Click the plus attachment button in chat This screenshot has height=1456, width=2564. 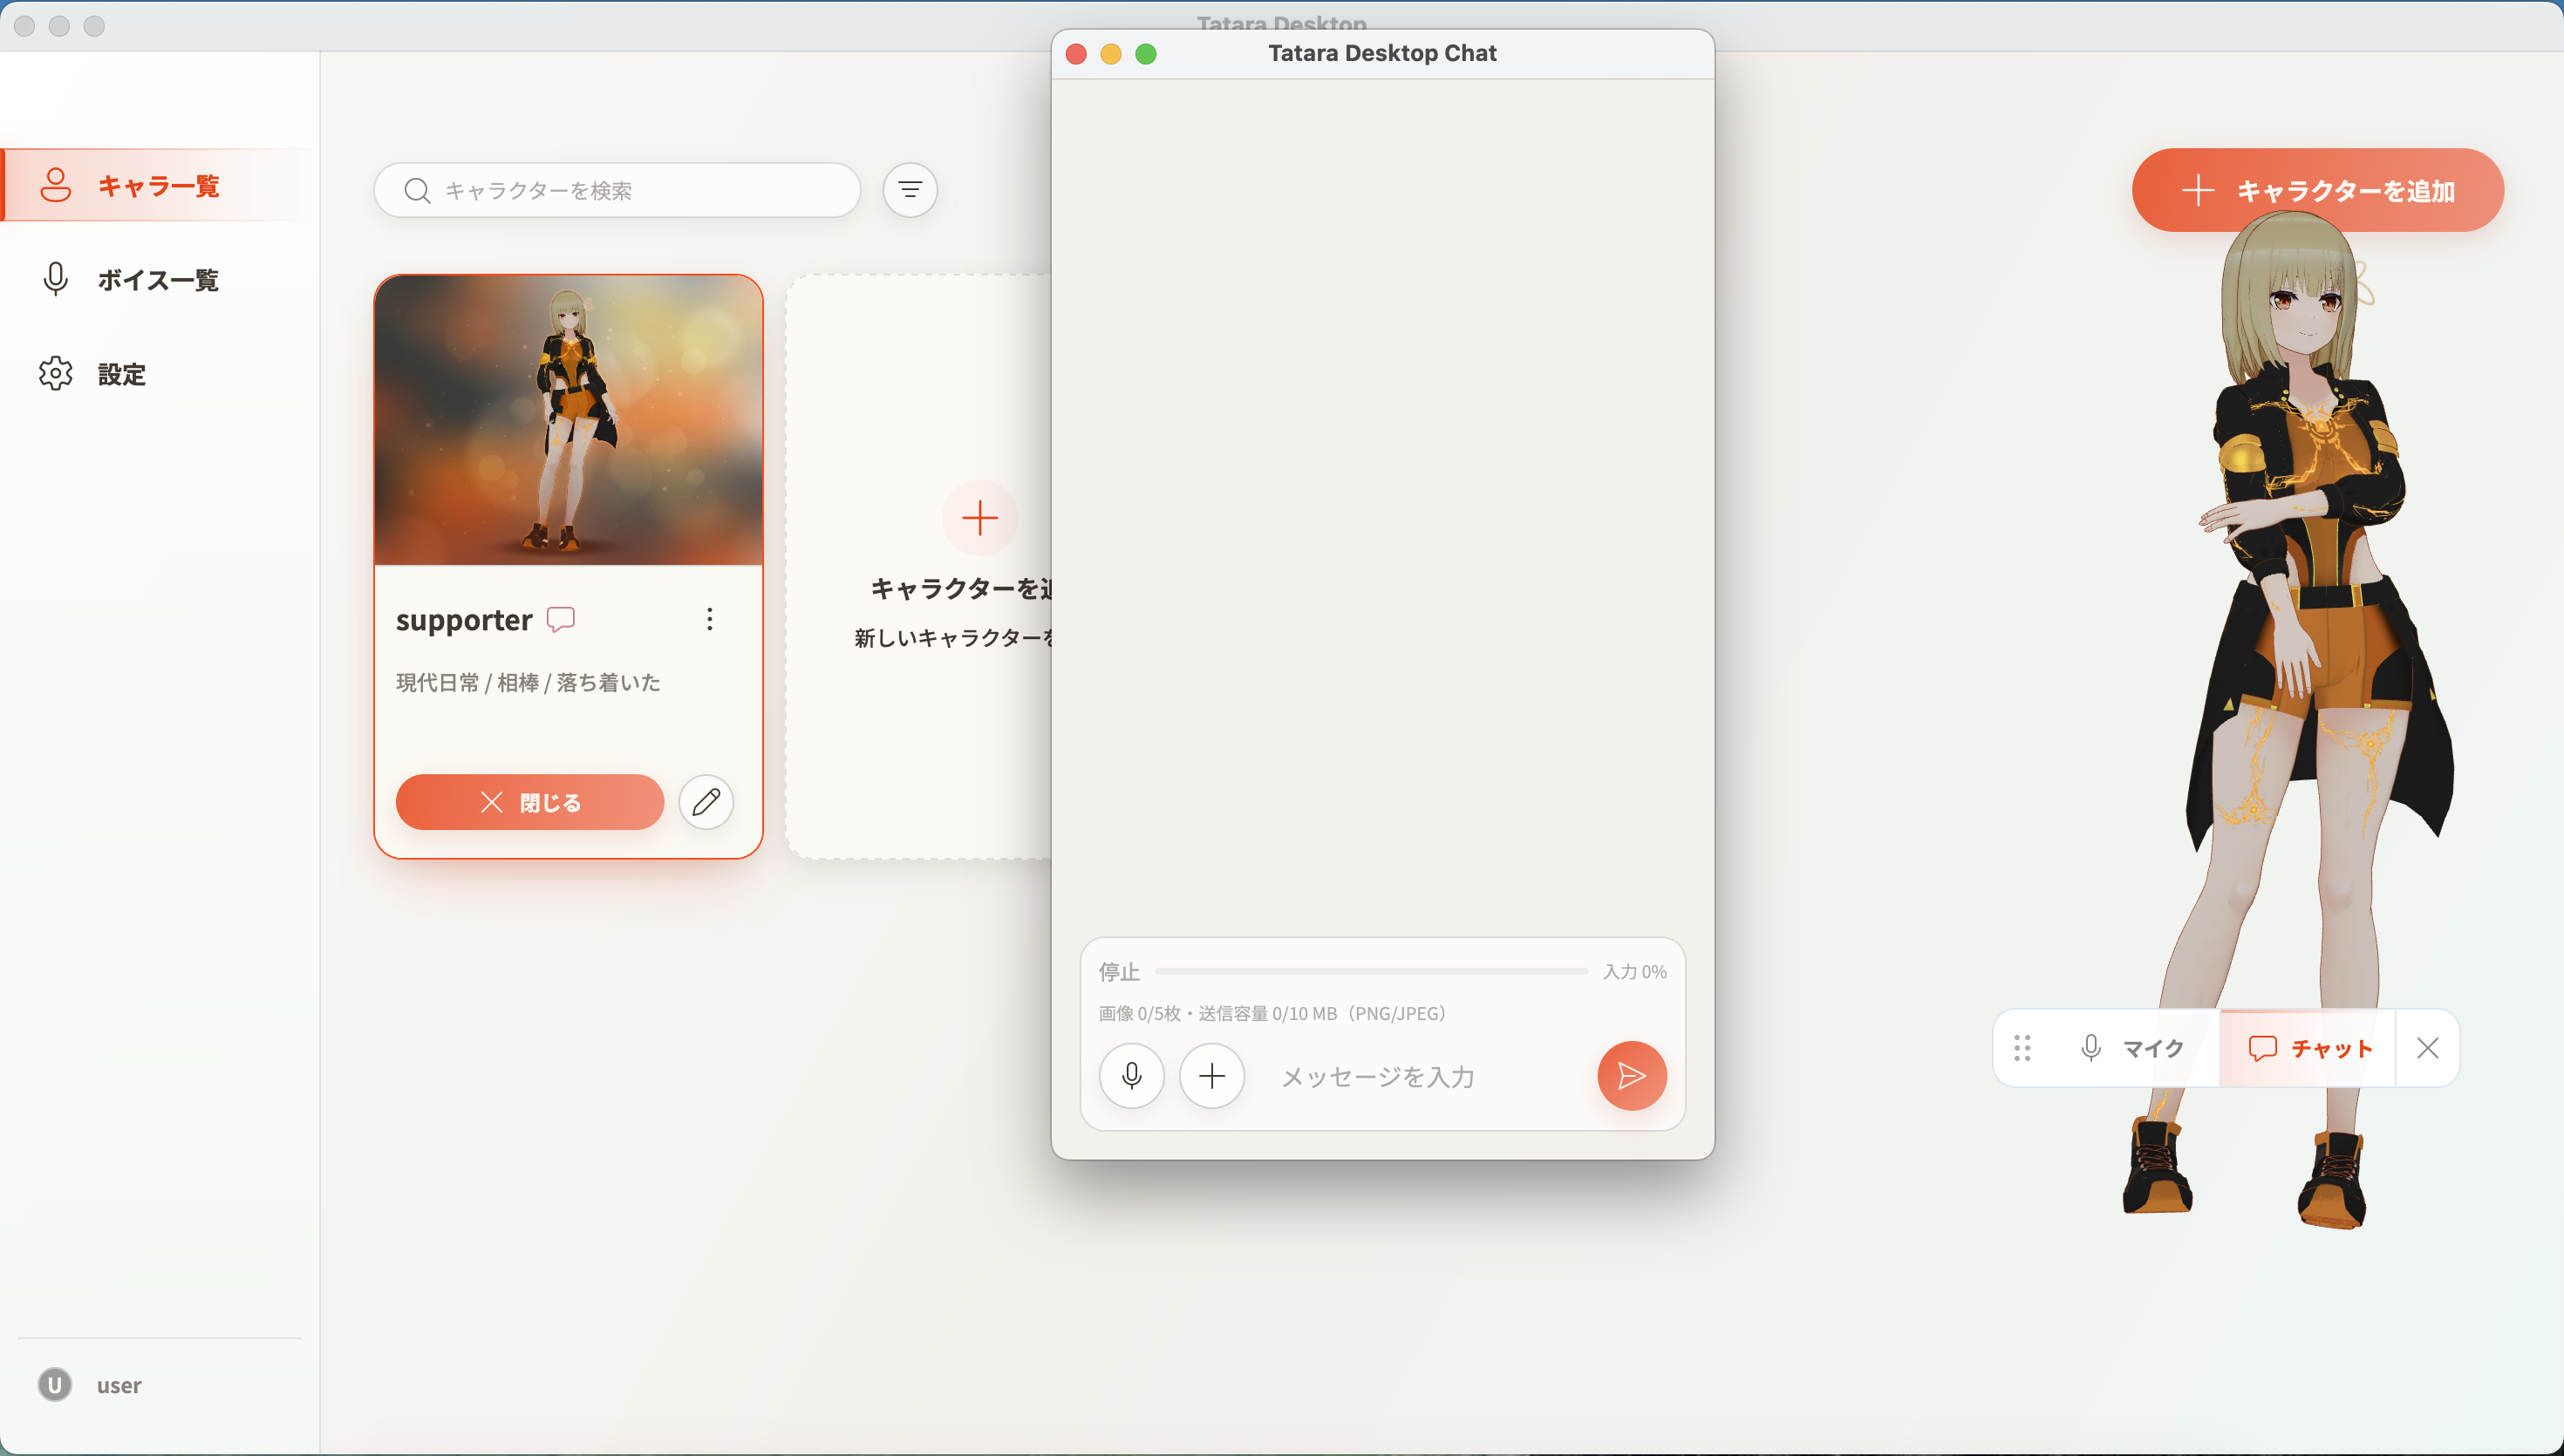pyautogui.click(x=1212, y=1076)
